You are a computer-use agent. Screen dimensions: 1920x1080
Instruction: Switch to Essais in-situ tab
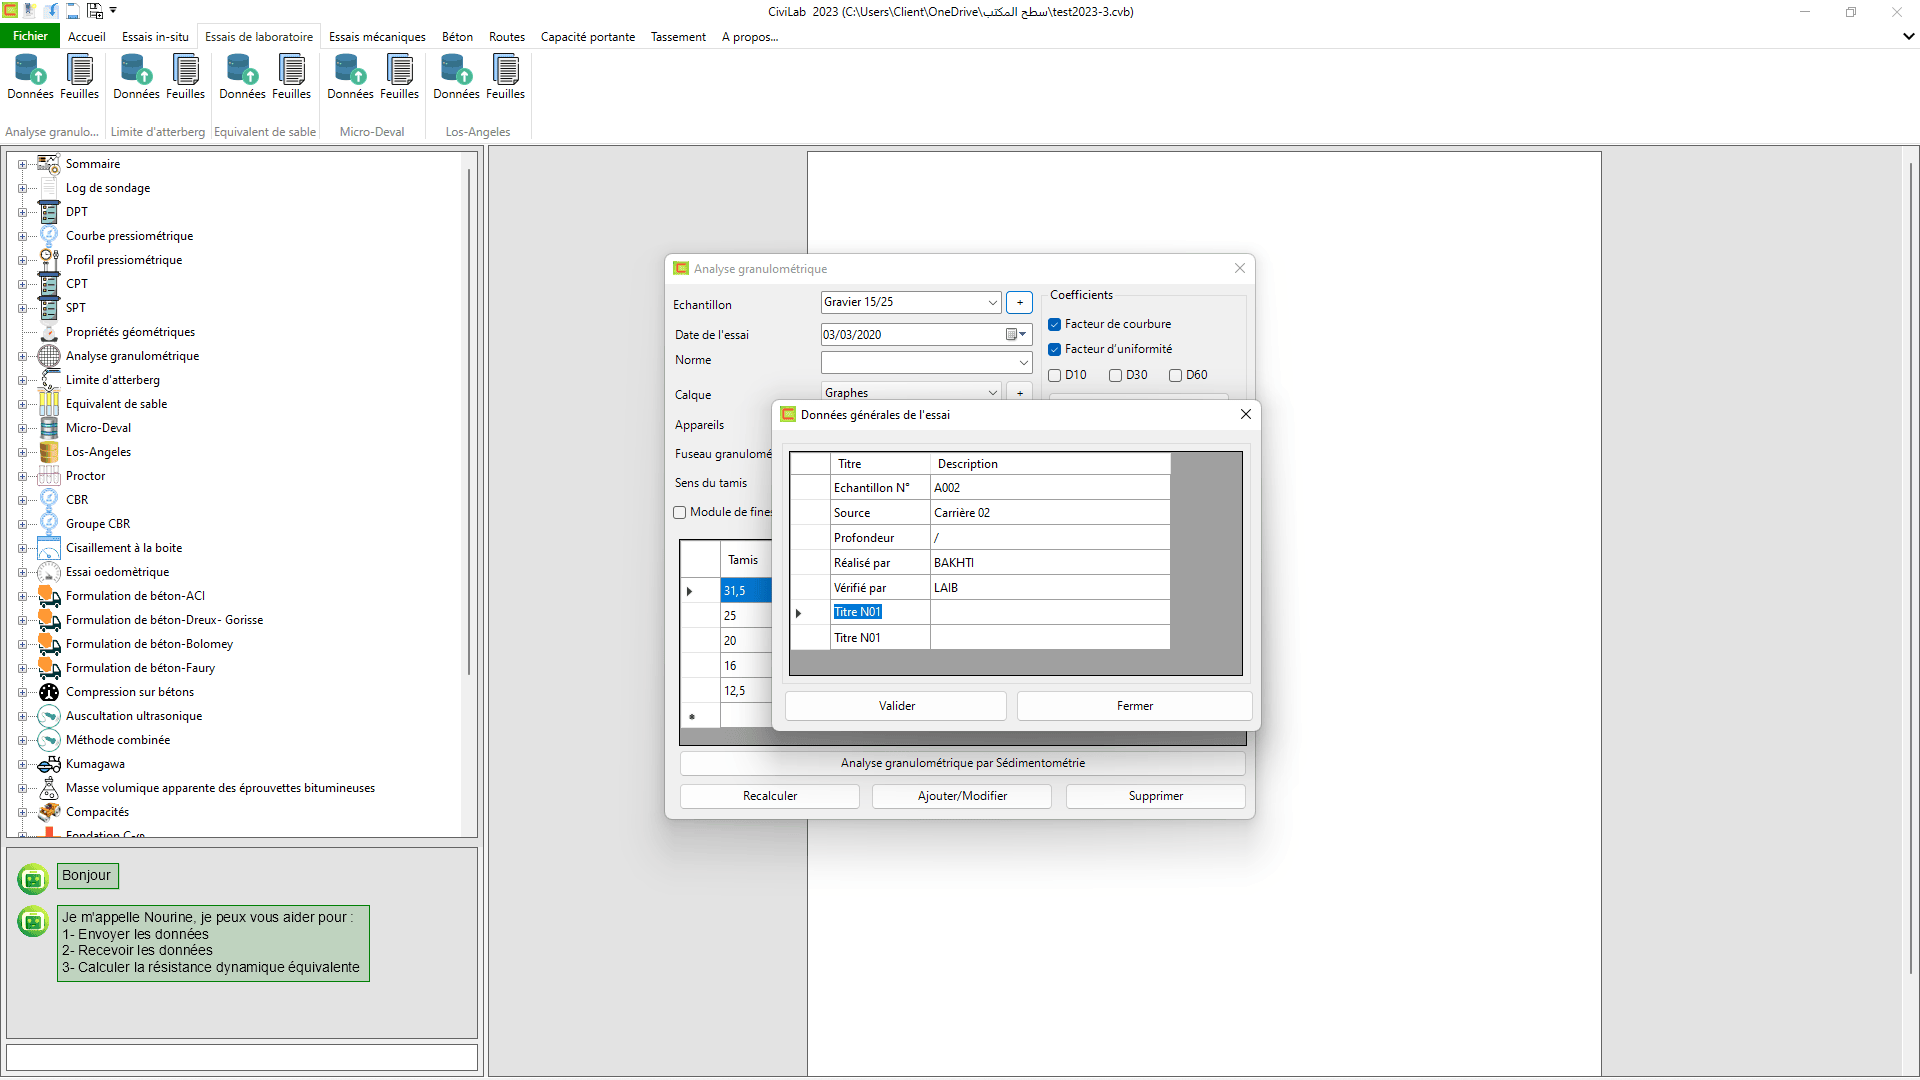click(x=155, y=37)
